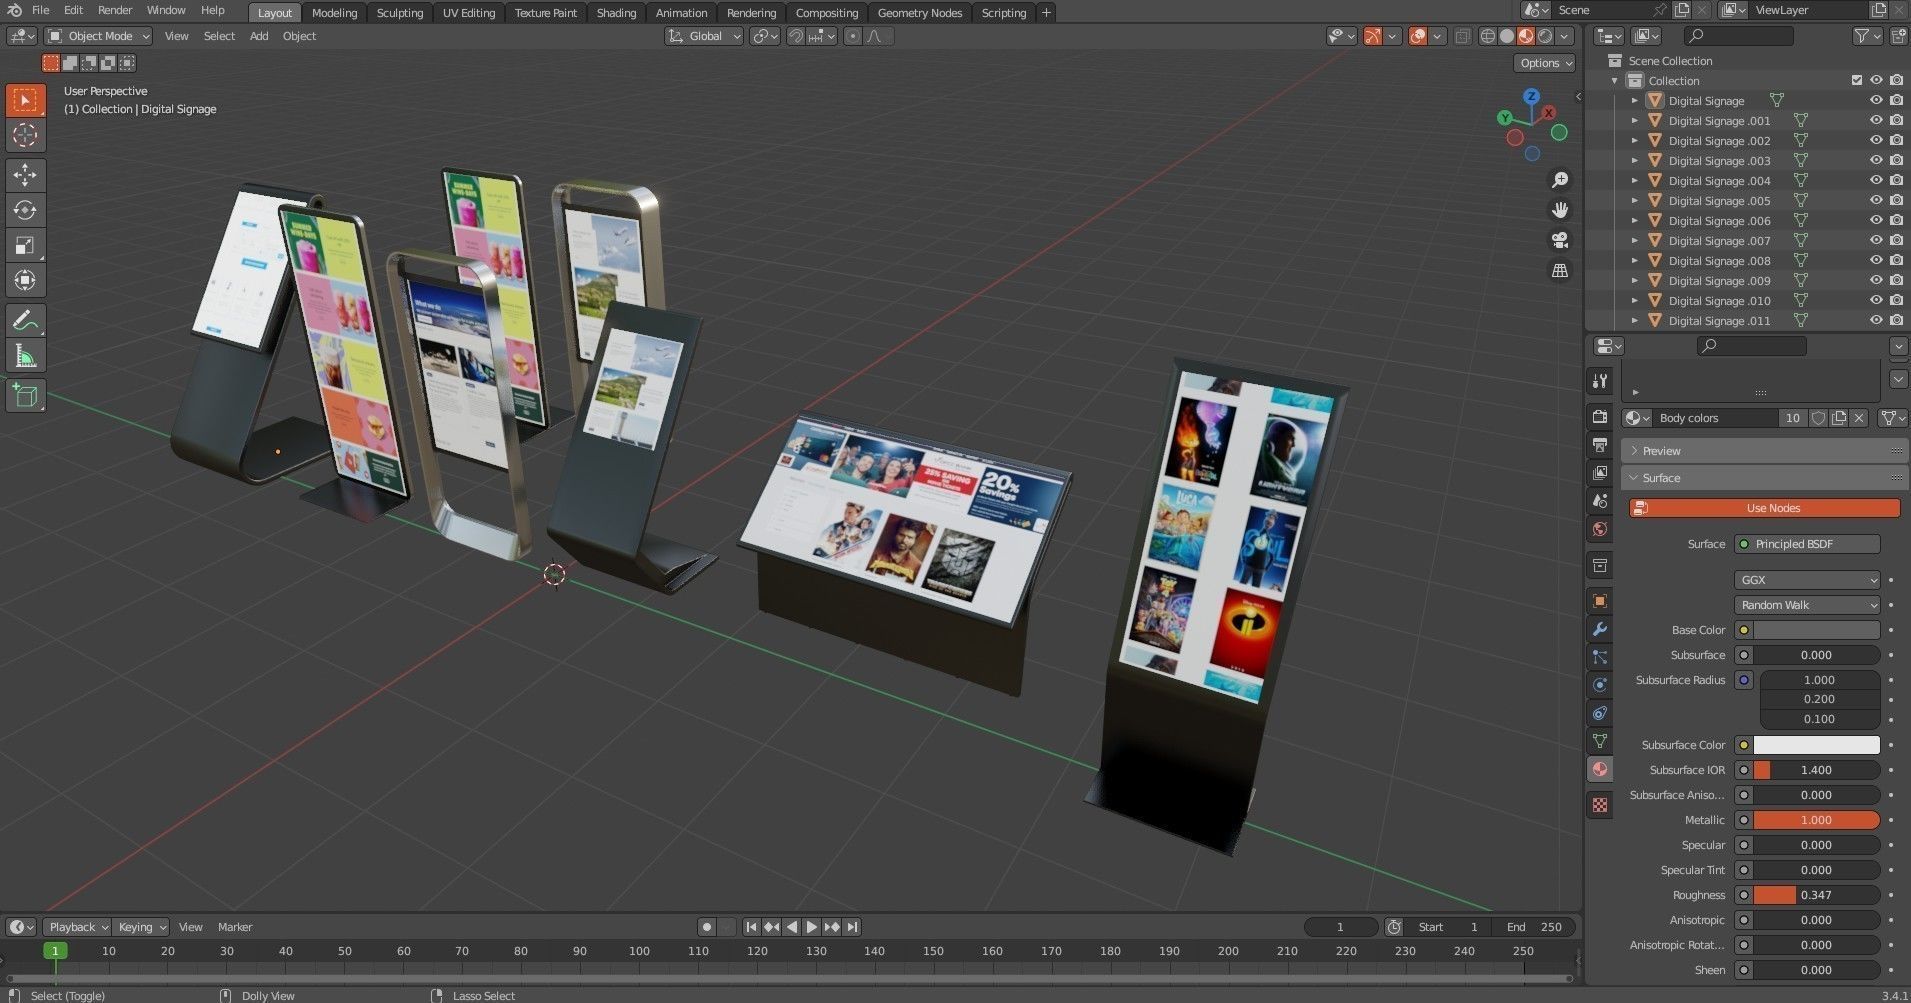Open the Modifiers wrench properties tab
The image size is (1911, 1003).
click(x=1600, y=629)
